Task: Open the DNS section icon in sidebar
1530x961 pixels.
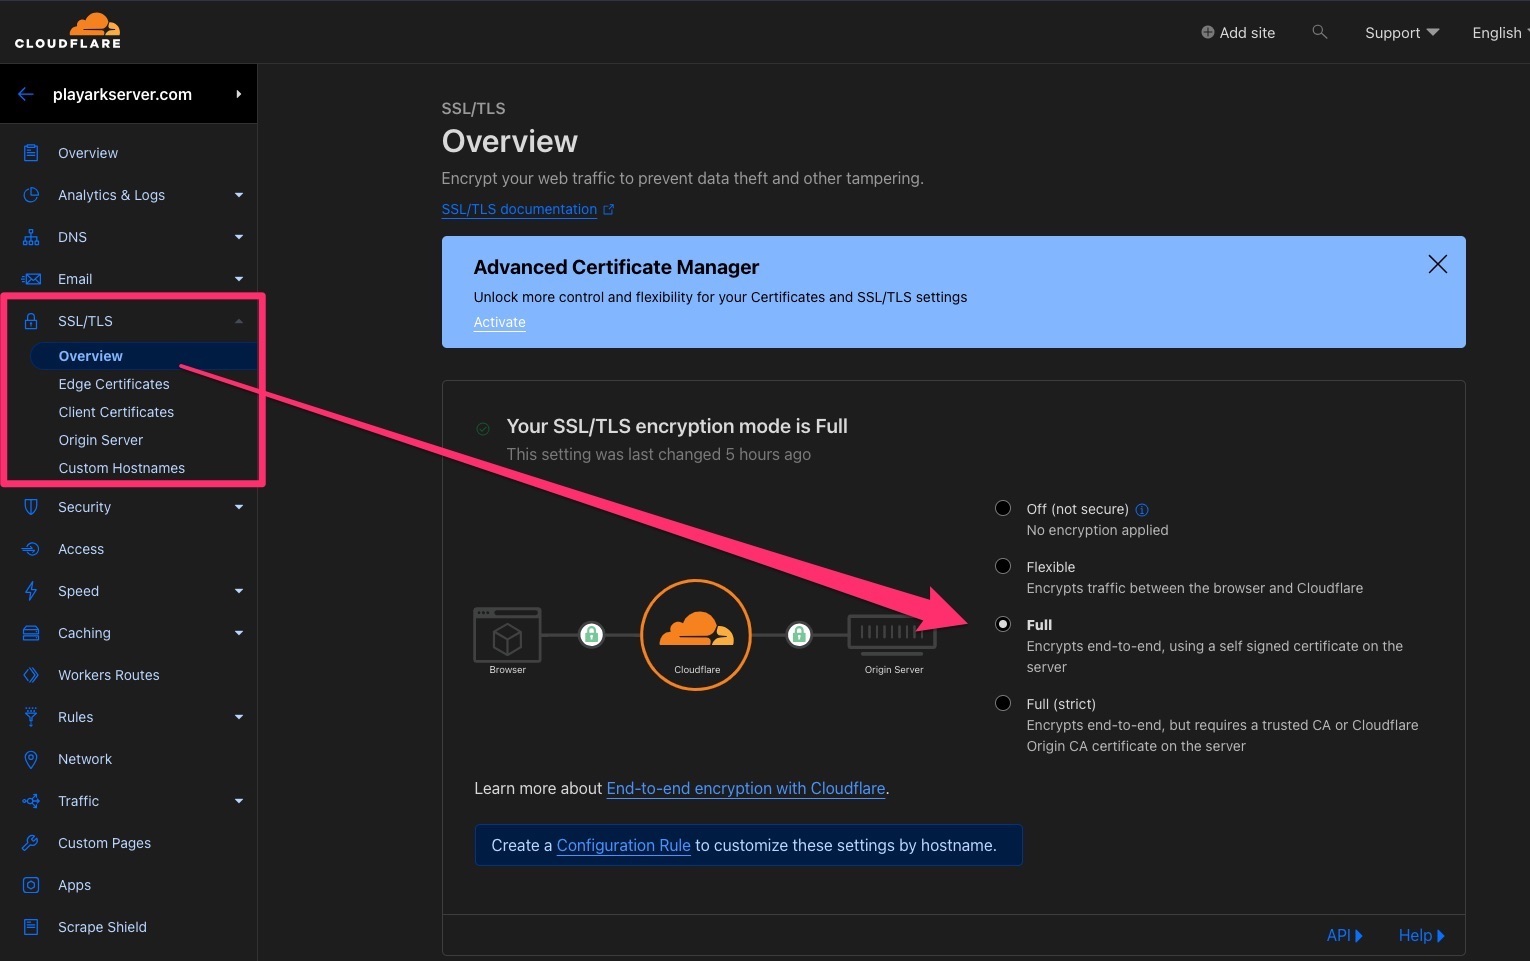Action: pyautogui.click(x=32, y=237)
